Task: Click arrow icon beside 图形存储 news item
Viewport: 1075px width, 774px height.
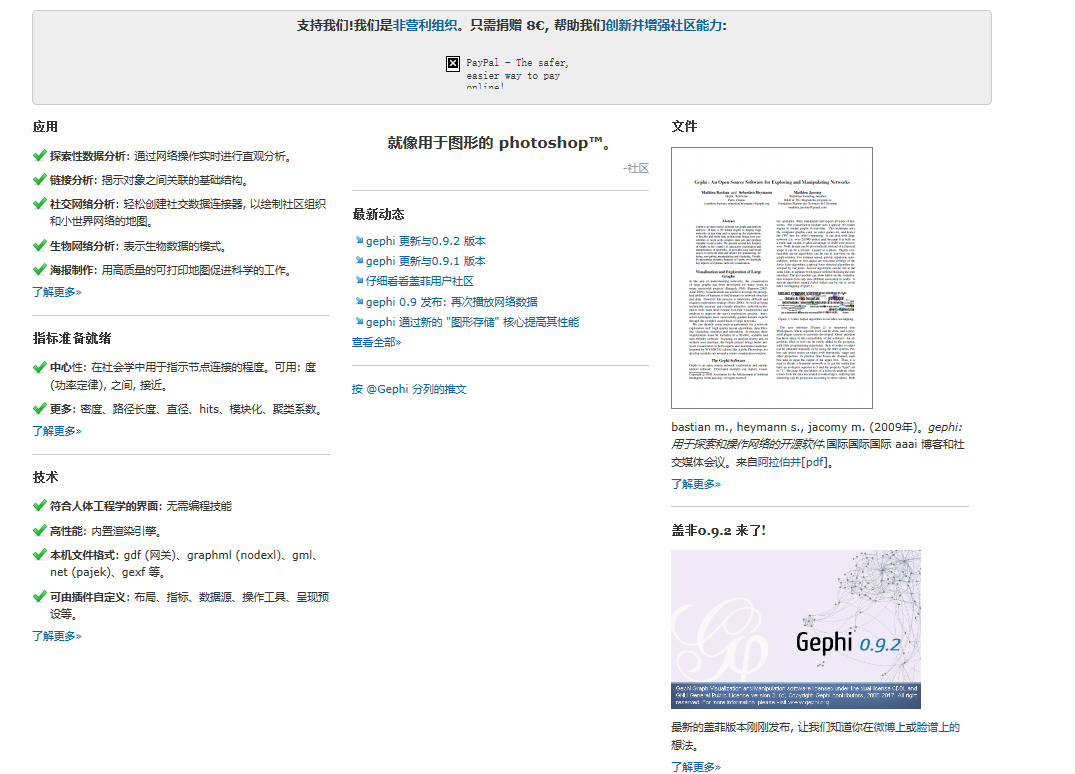Action: [359, 322]
